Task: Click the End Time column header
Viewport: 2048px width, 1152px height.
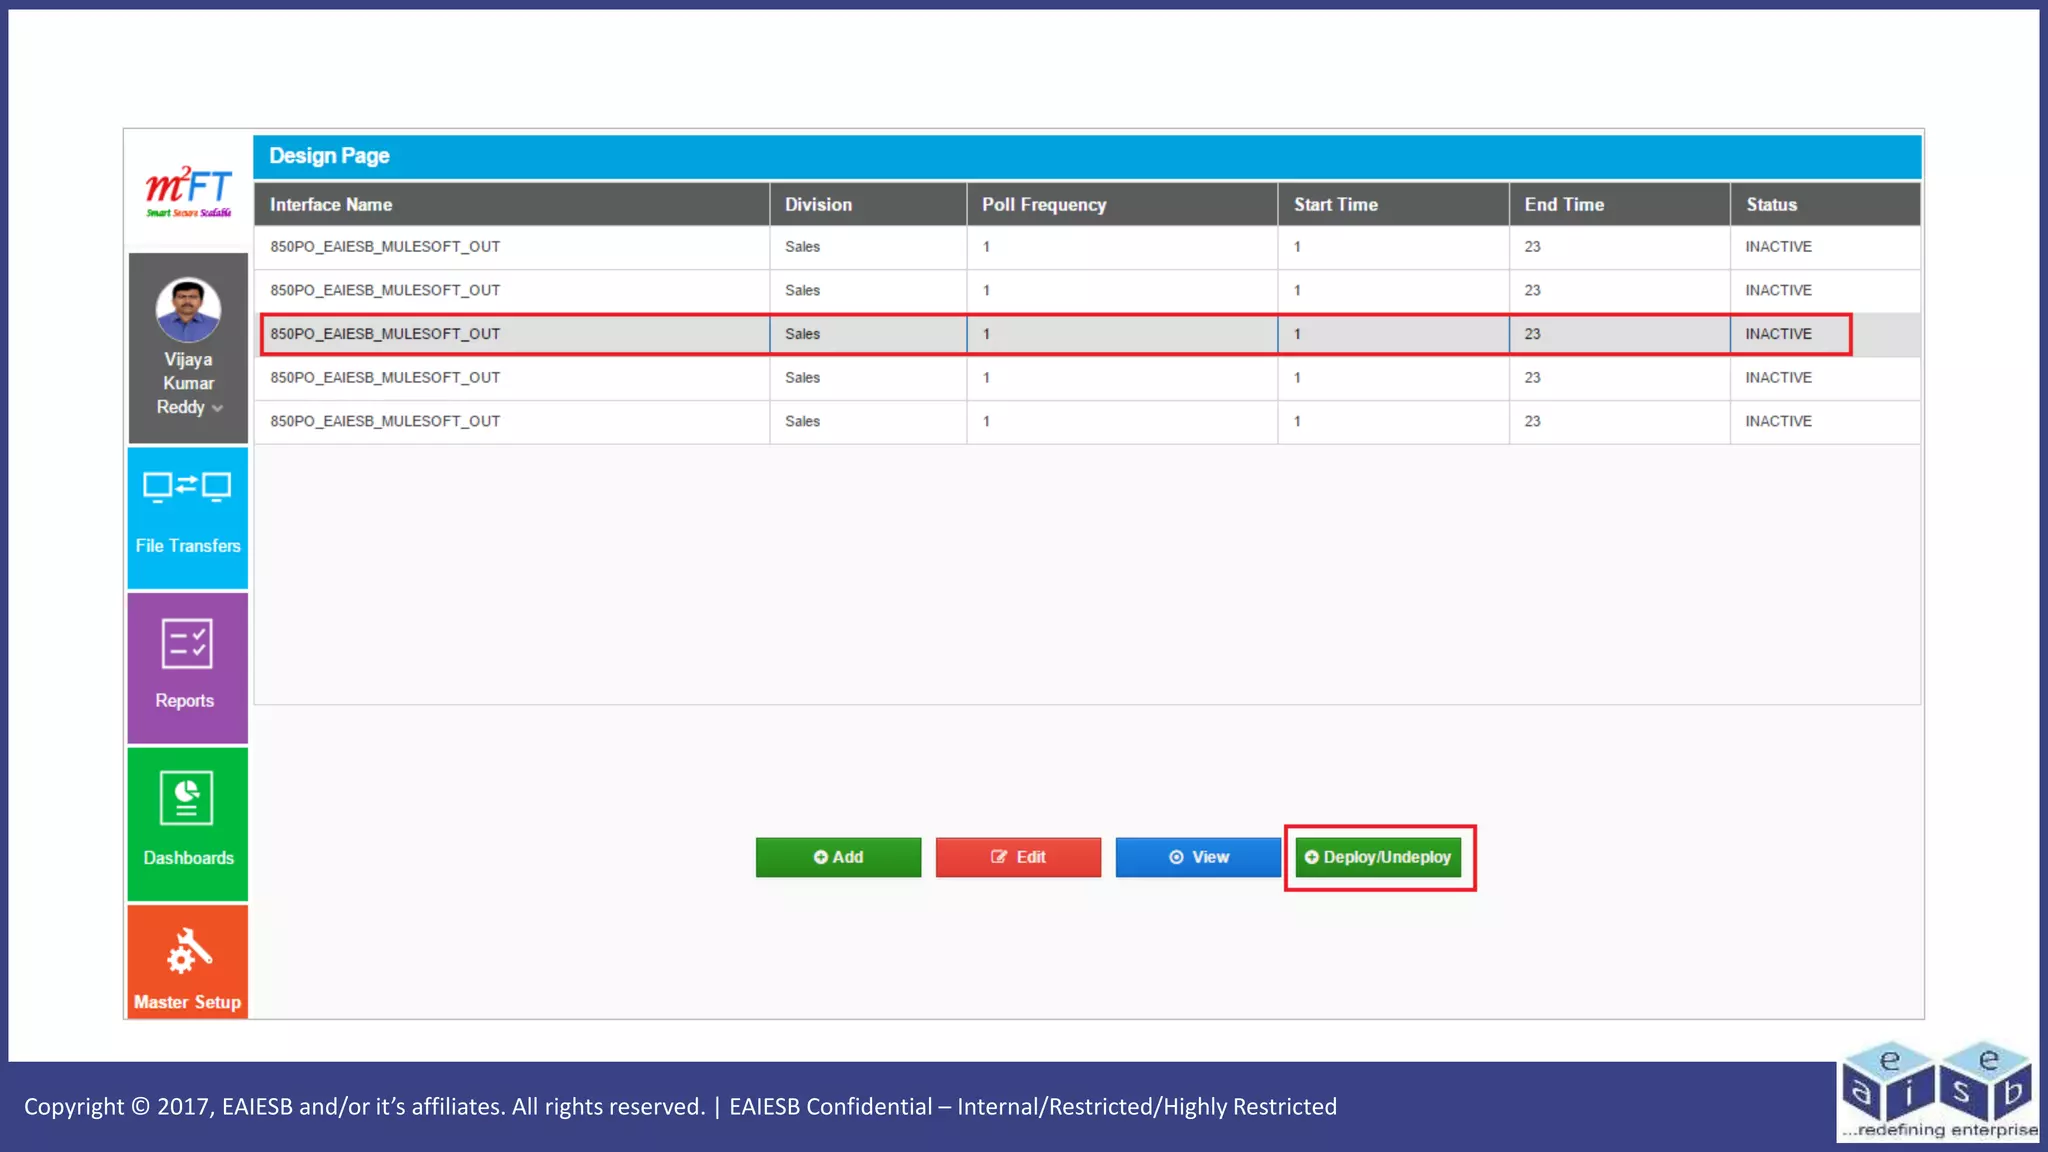Action: tap(1563, 204)
